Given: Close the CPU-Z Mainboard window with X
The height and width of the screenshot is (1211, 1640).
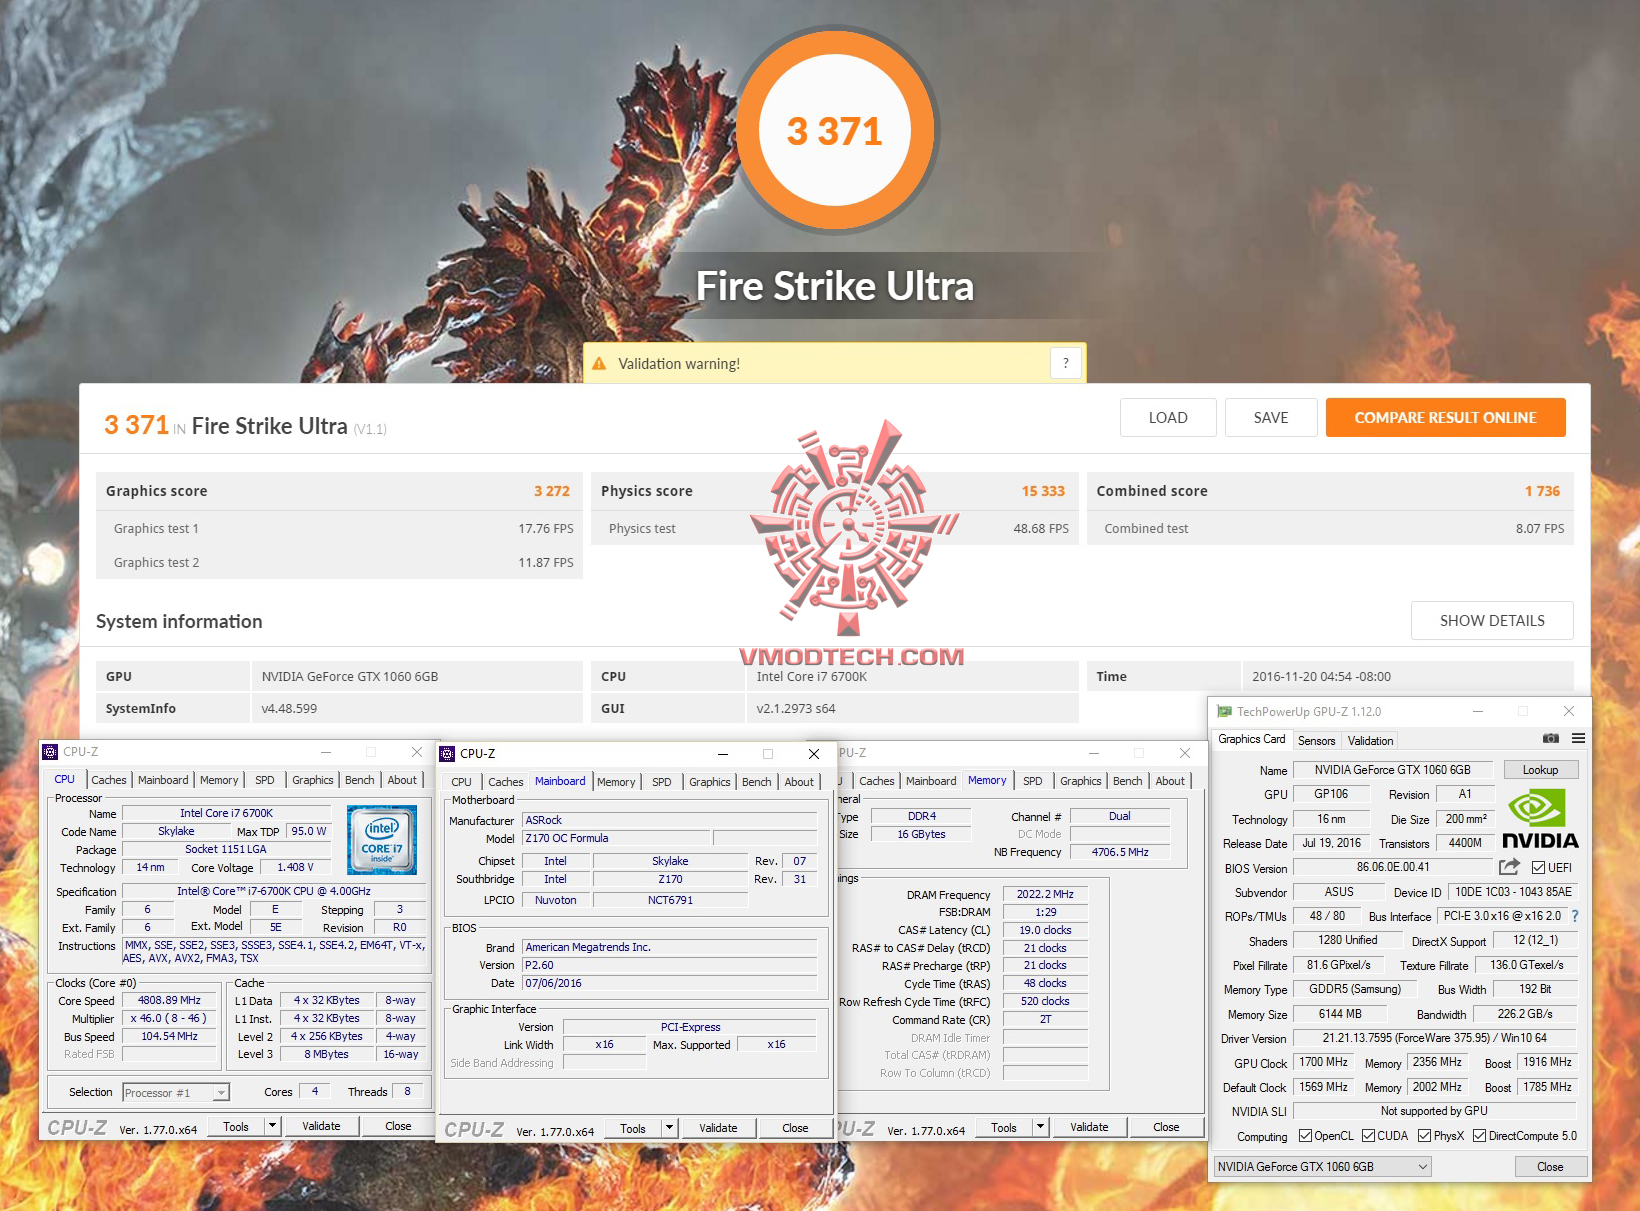Looking at the screenshot, I should (814, 754).
